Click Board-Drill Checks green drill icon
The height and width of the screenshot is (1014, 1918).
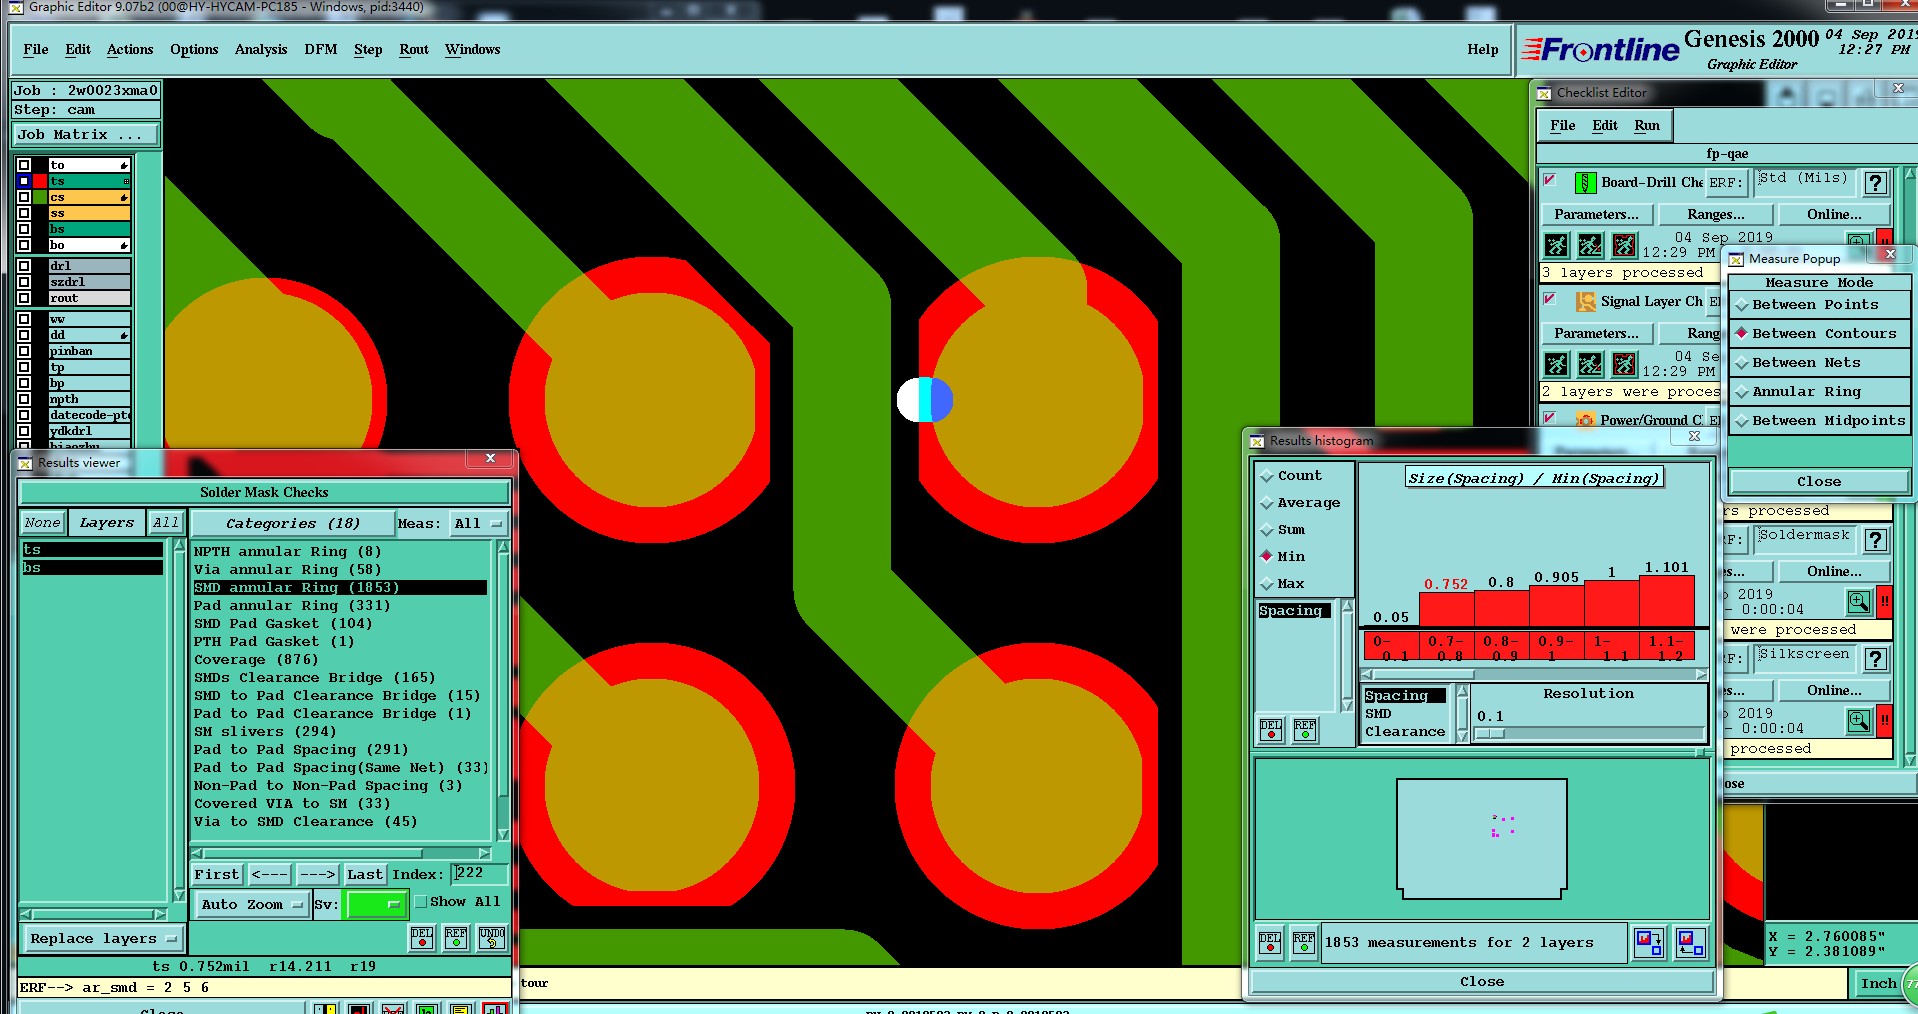(x=1585, y=183)
